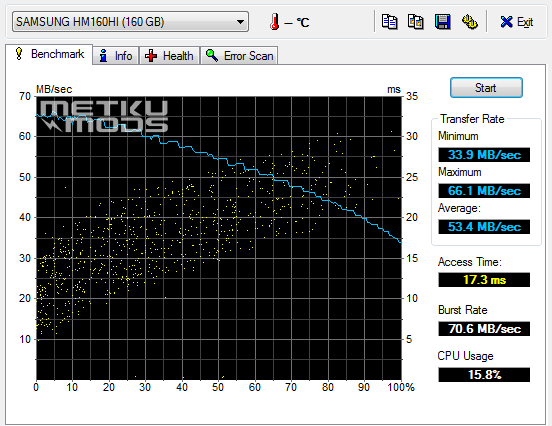
Task: Click the copy screenshot to clipboard icon
Action: pyautogui.click(x=416, y=22)
